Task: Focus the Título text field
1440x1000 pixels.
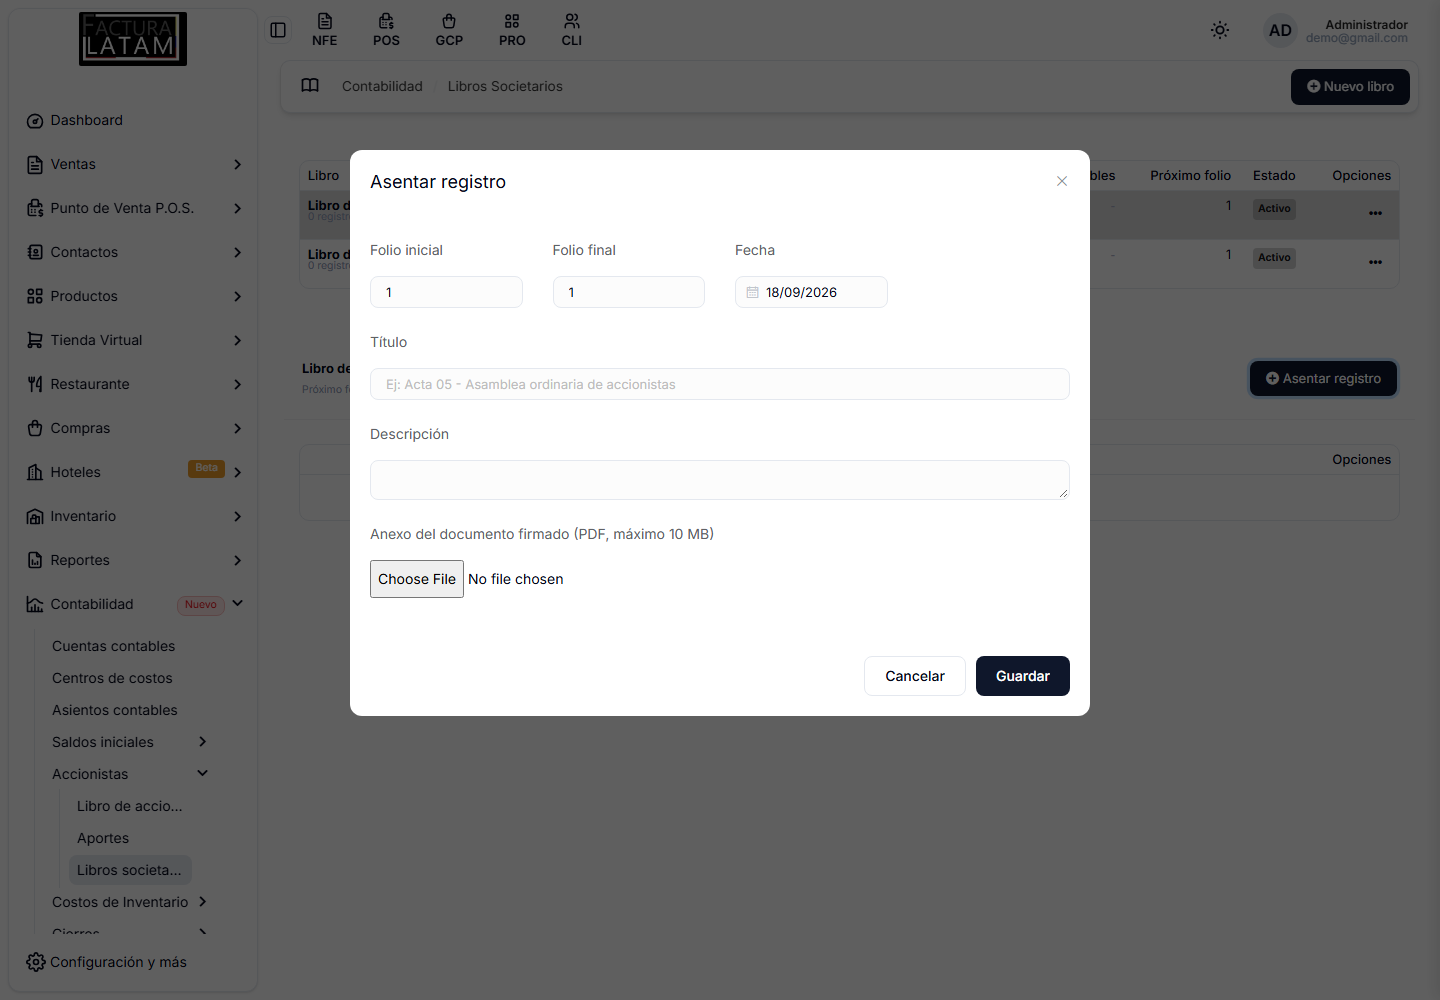Action: click(720, 384)
